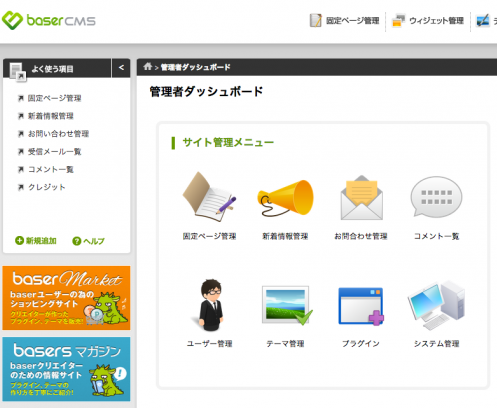Open ウィジェット管理 in top toolbar
This screenshot has width=497, height=408.
coord(436,21)
